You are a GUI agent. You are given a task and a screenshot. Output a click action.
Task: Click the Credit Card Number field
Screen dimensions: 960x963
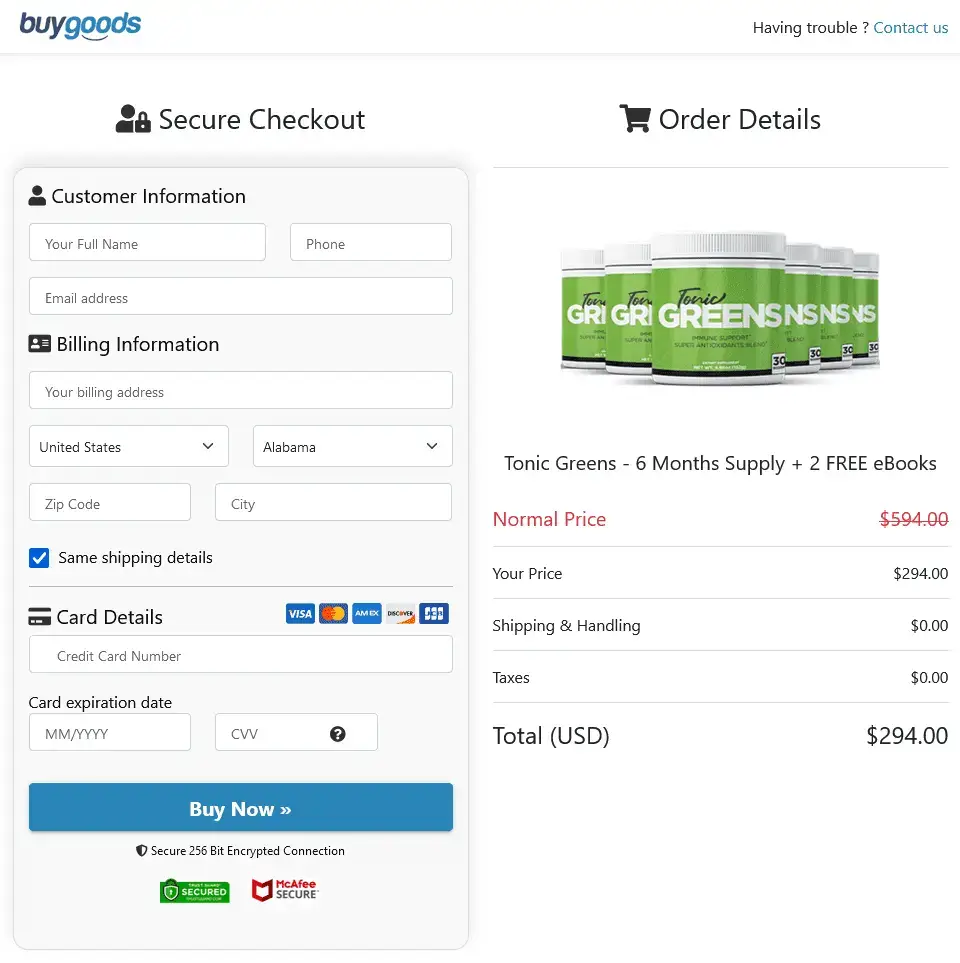(240, 655)
